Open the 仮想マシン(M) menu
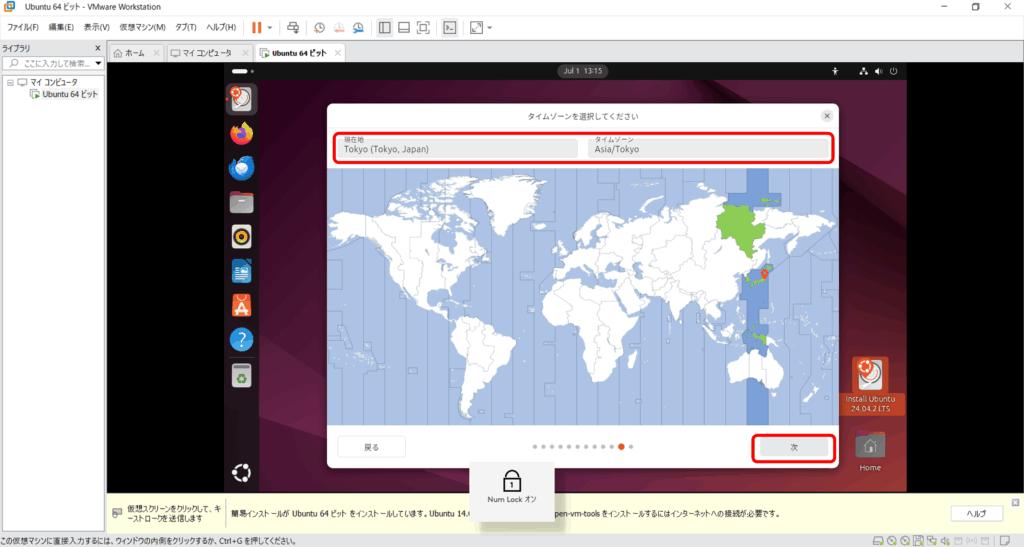1024x547 pixels. [x=142, y=27]
